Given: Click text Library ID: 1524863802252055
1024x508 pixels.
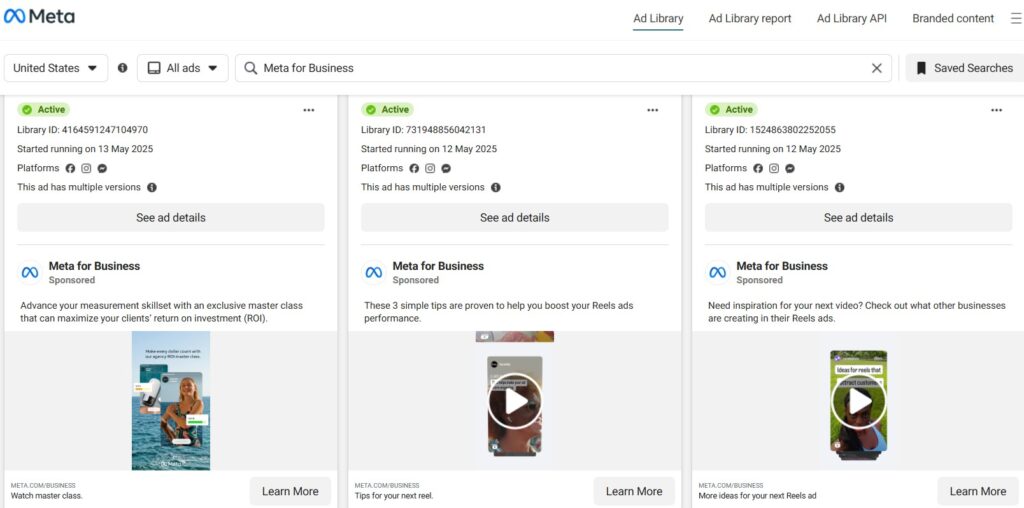Looking at the screenshot, I should click(770, 130).
